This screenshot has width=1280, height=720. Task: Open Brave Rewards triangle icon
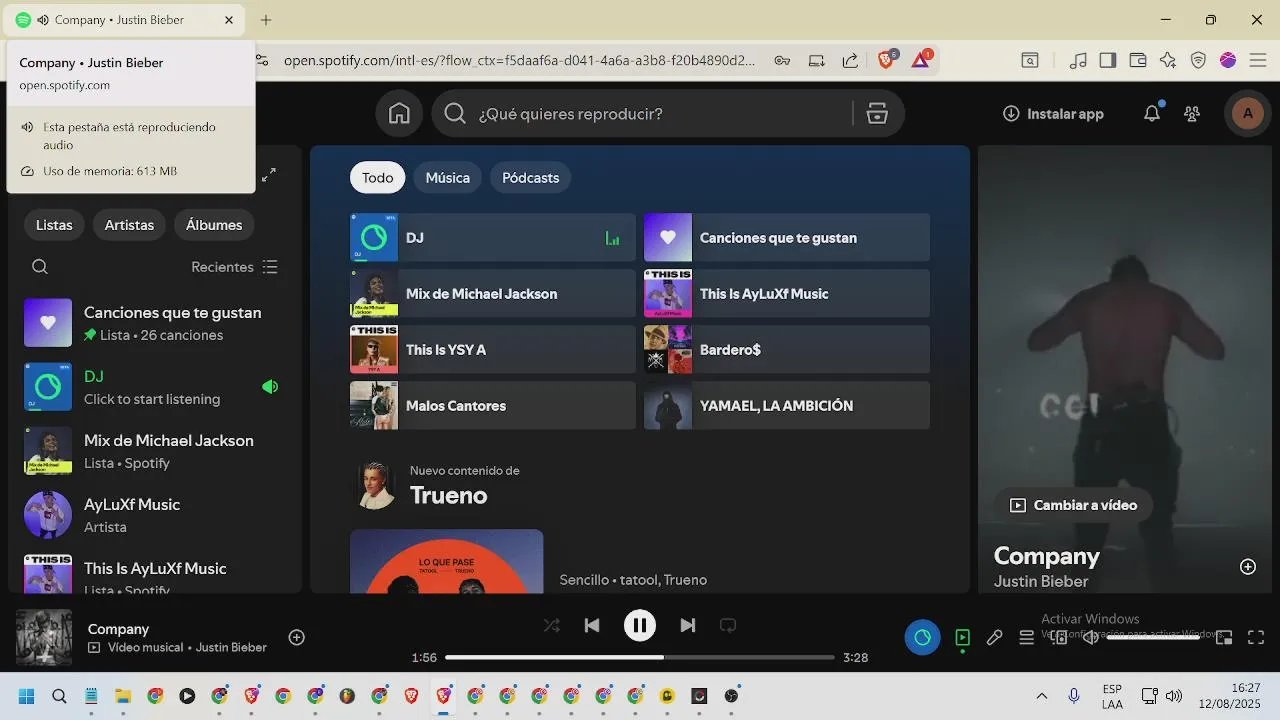[x=920, y=60]
